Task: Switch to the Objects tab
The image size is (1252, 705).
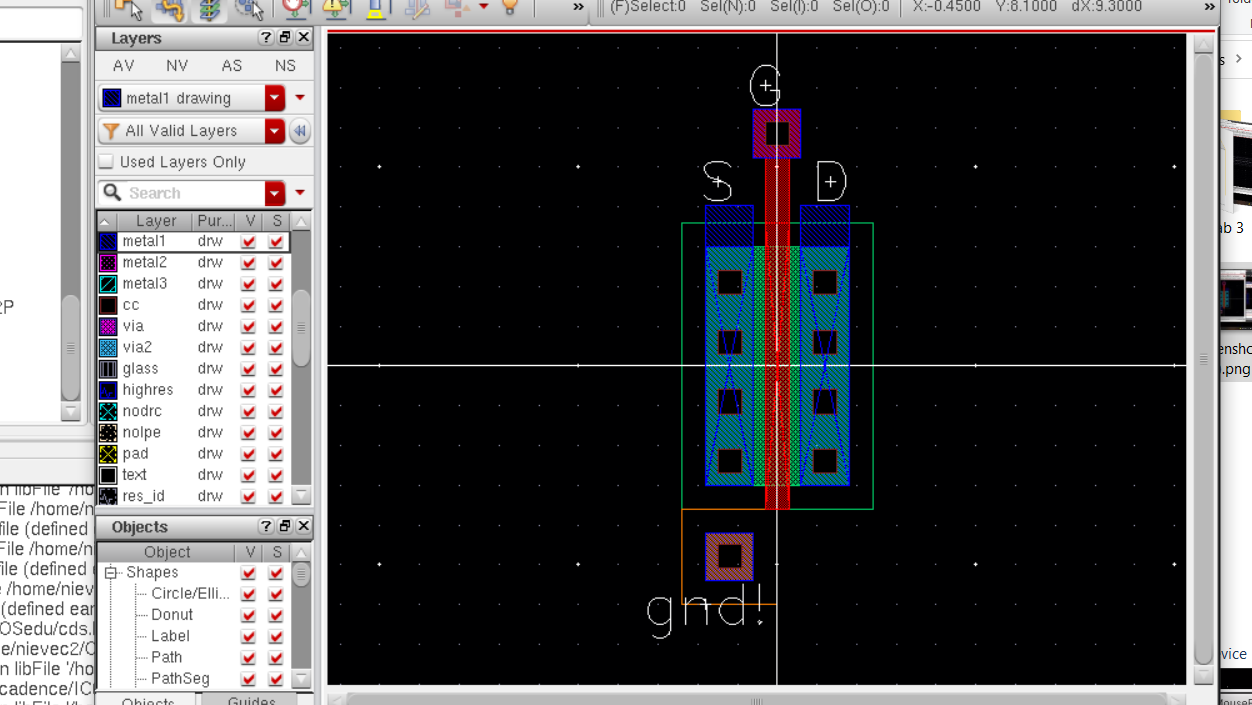Action: click(x=148, y=701)
